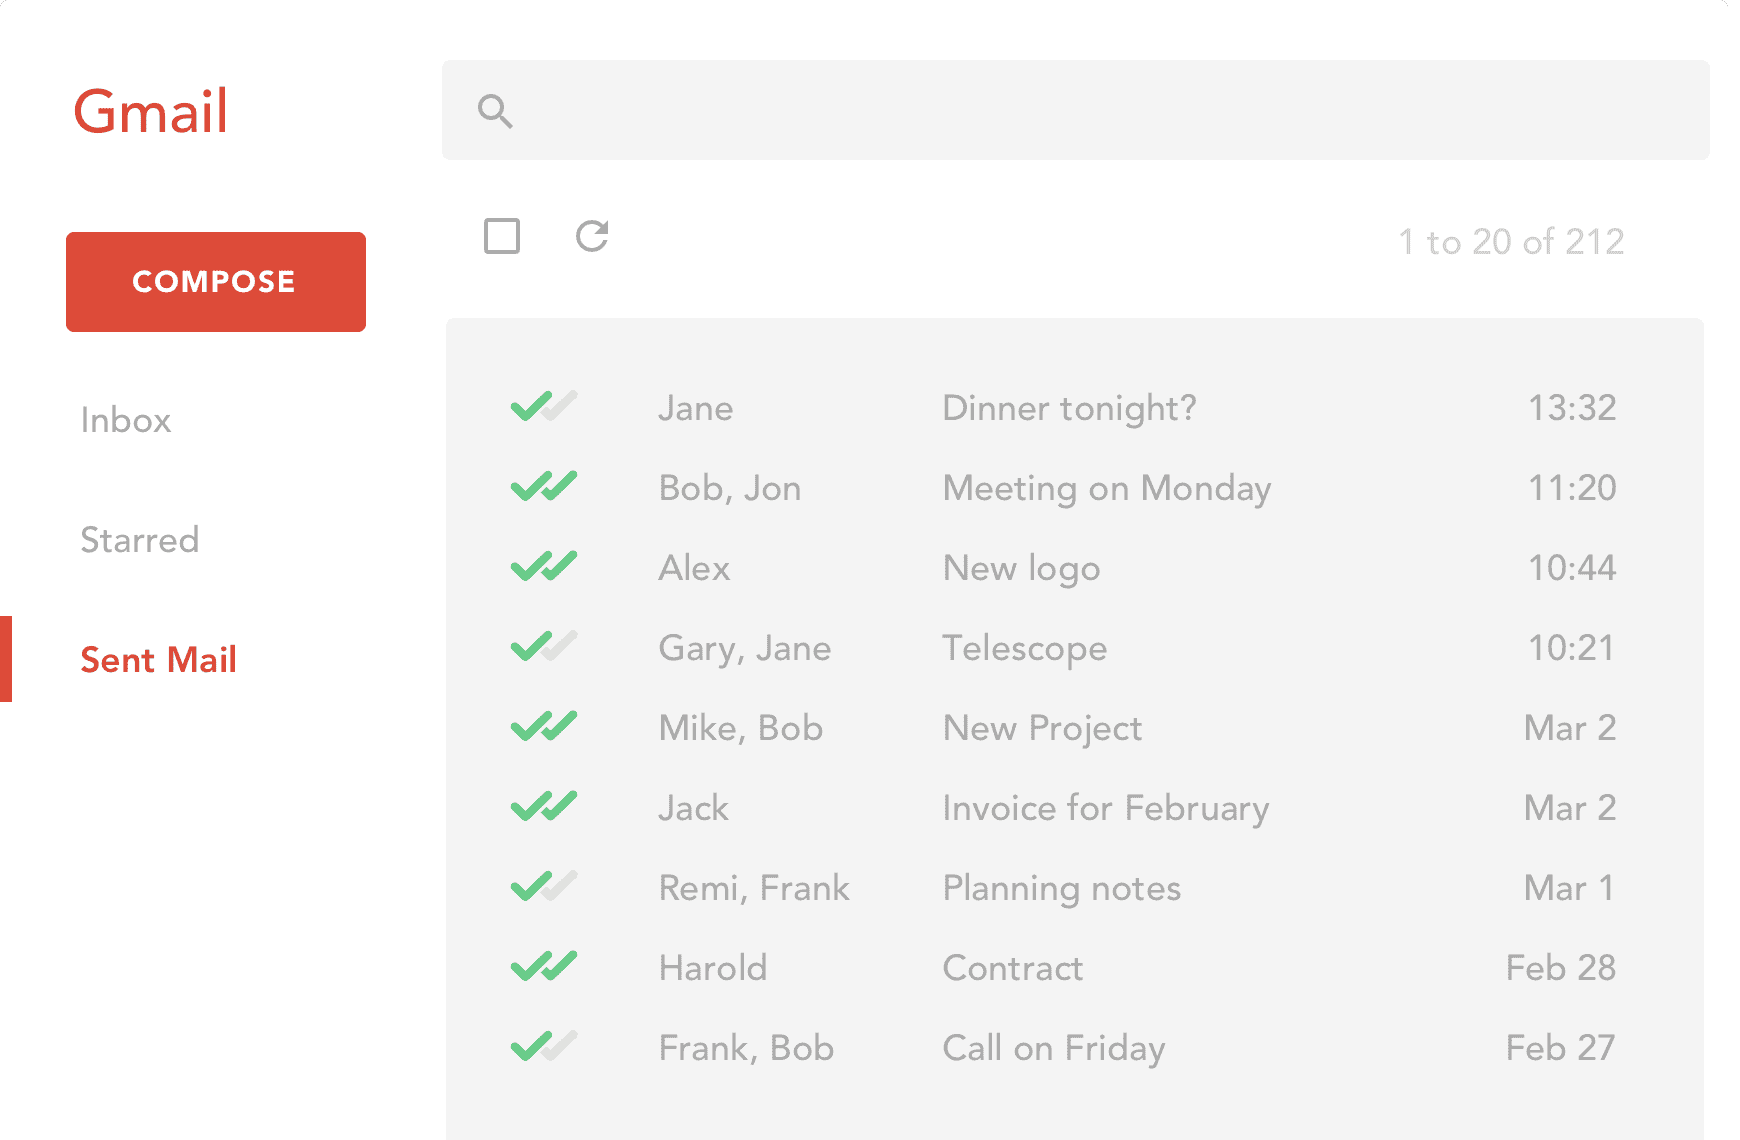The width and height of the screenshot is (1740, 1140).
Task: Click the checkmarks on the Frank, Bob row
Action: click(x=544, y=1047)
